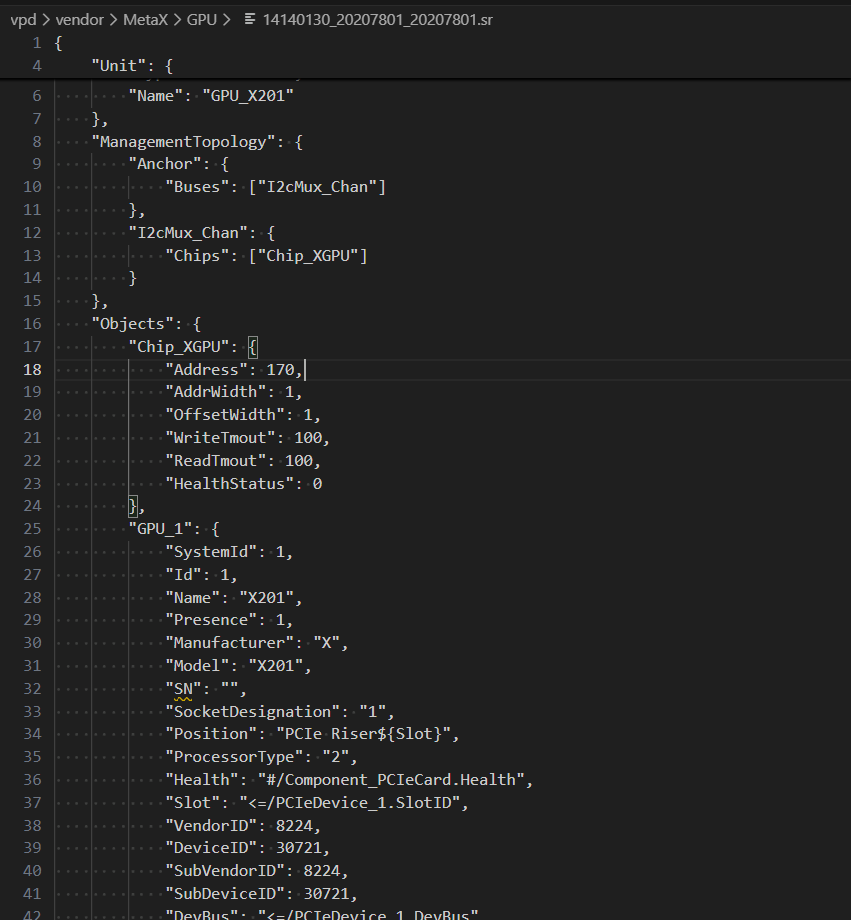Select the GPU breadcrumb folder

coord(201,19)
